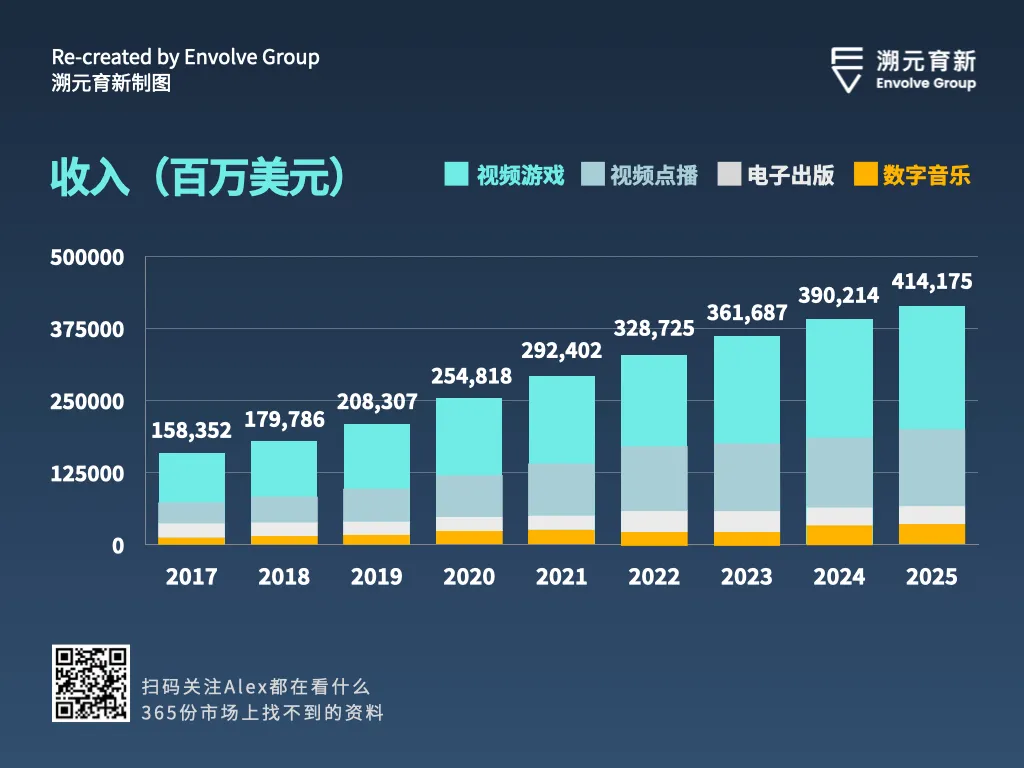Click the QR code image

click(x=91, y=683)
